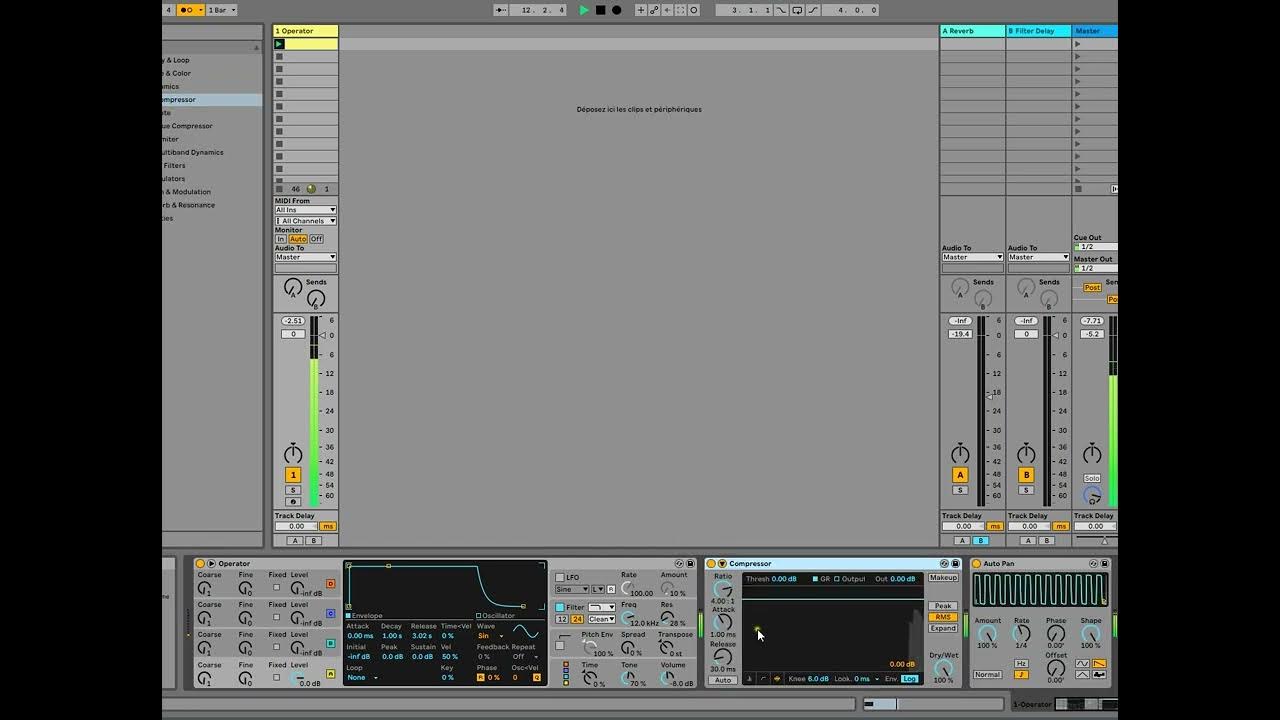Save Auto Pan preset with disk icon
This screenshot has height=720, width=1280.
point(1104,564)
